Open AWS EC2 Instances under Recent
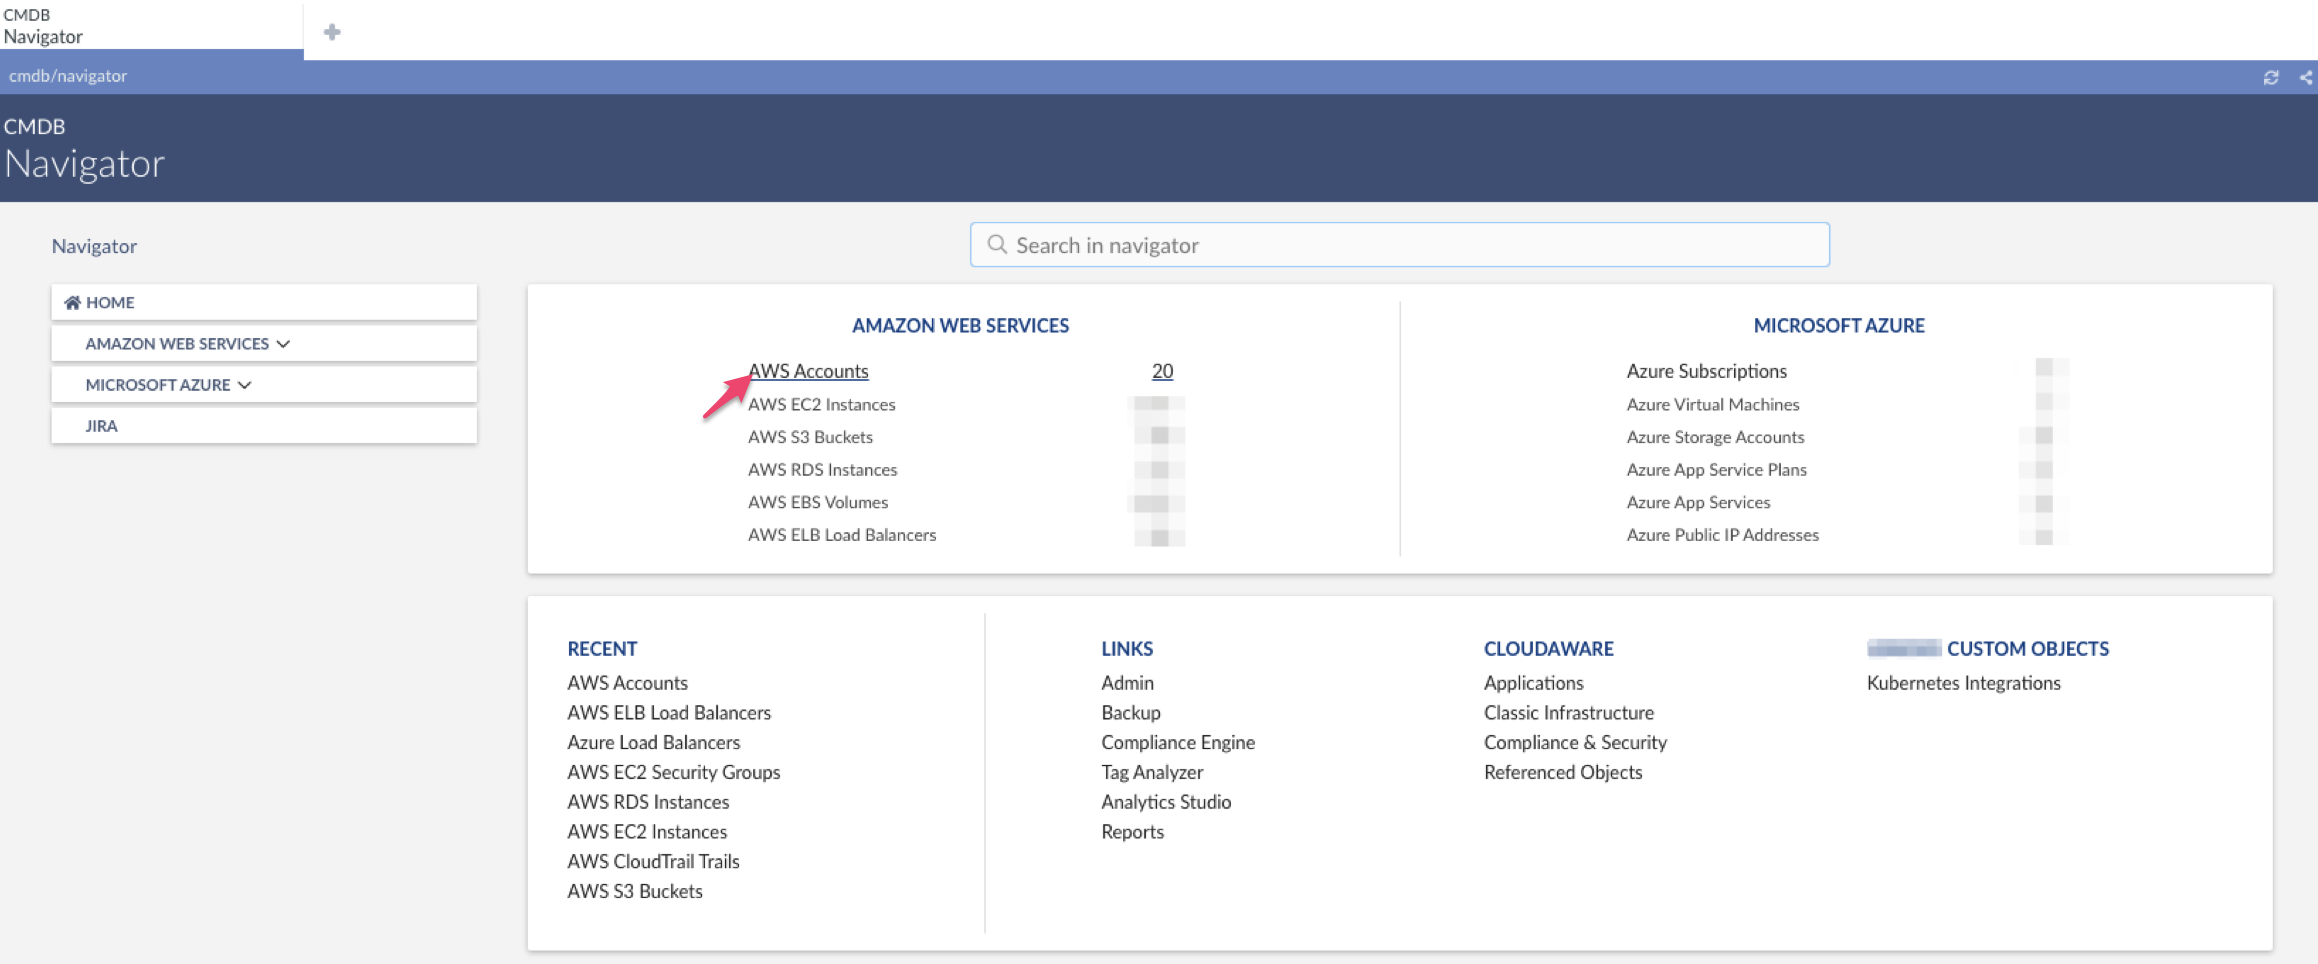 point(647,832)
